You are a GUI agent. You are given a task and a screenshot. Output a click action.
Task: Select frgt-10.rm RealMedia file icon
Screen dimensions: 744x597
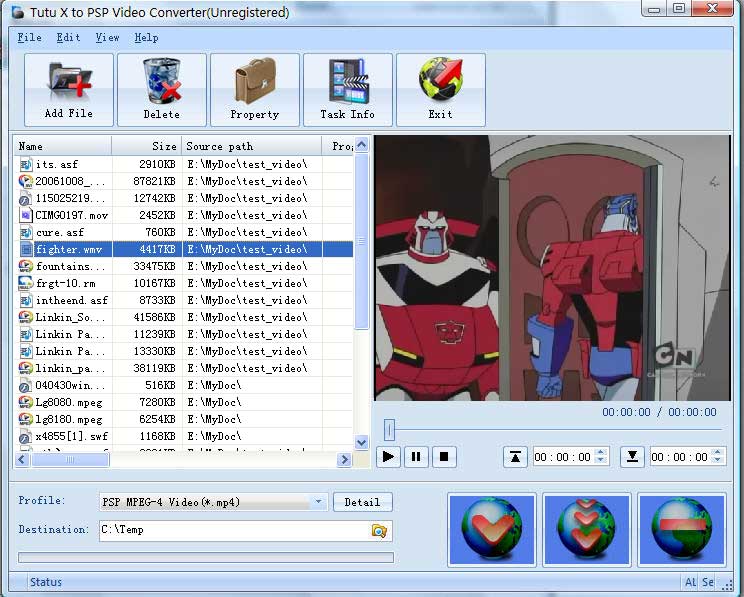click(x=26, y=283)
